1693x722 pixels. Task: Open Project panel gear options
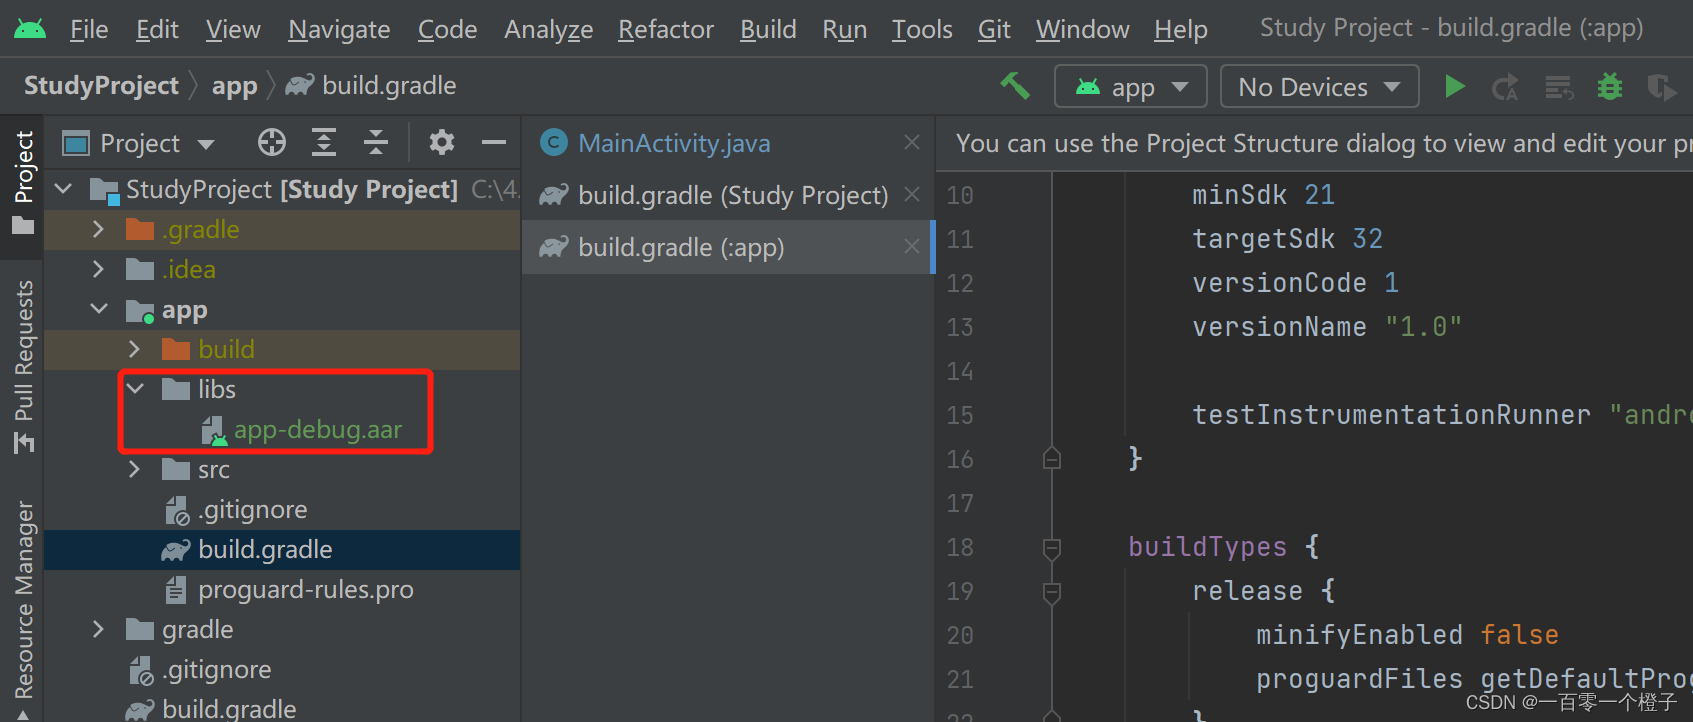coord(441,143)
